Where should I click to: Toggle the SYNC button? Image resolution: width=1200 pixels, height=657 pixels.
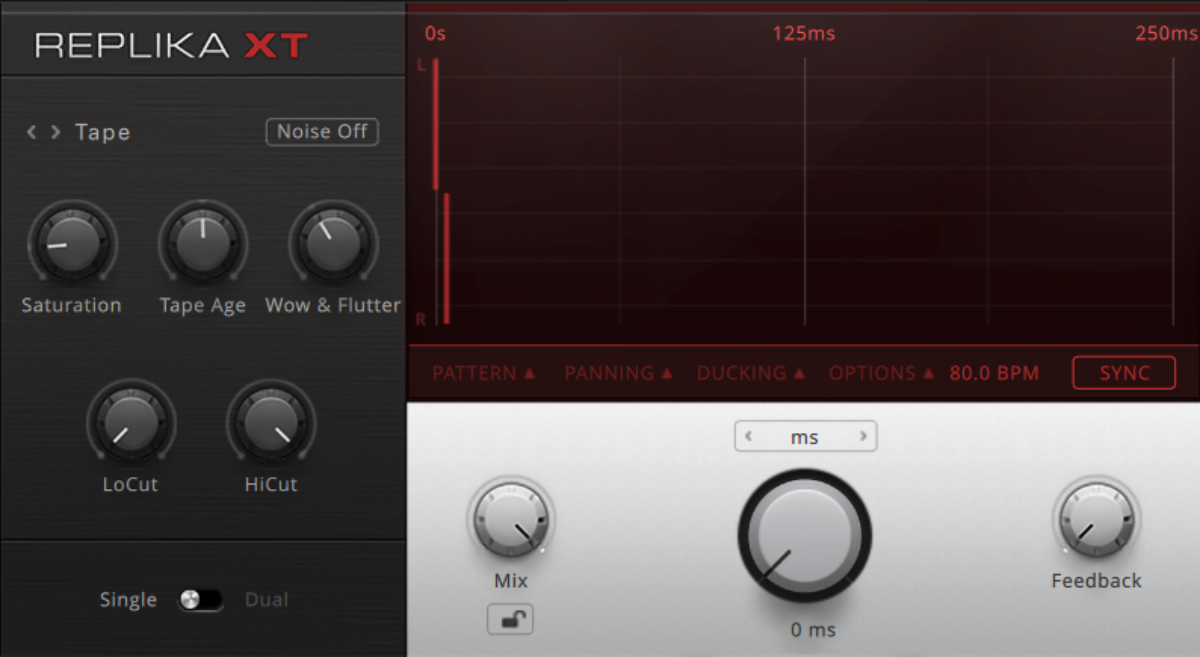[x=1124, y=373]
